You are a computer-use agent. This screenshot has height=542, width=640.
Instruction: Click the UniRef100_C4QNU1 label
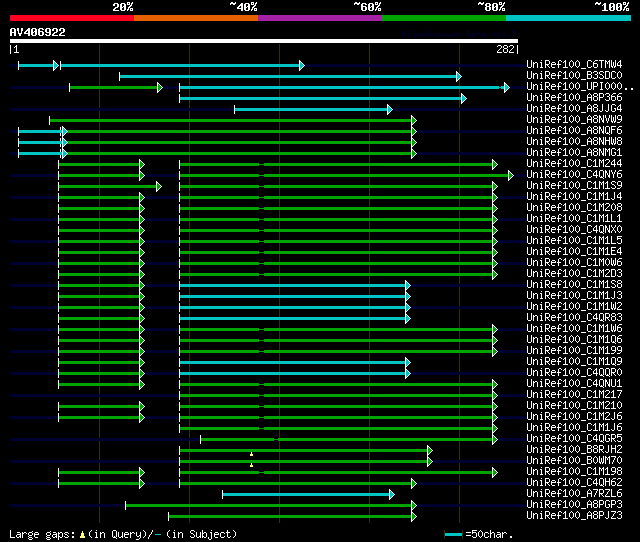click(x=574, y=384)
